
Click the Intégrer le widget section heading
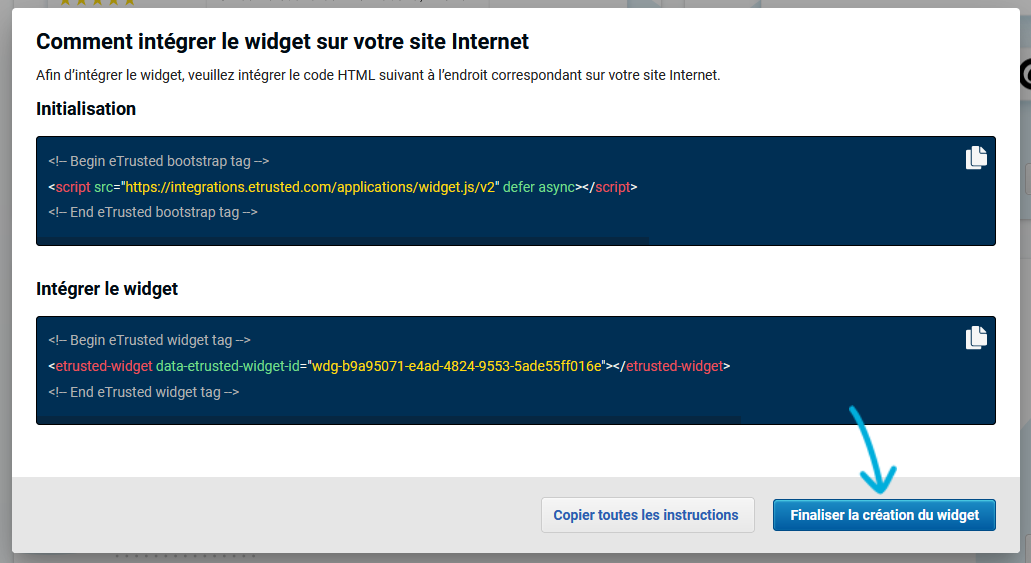coord(107,289)
